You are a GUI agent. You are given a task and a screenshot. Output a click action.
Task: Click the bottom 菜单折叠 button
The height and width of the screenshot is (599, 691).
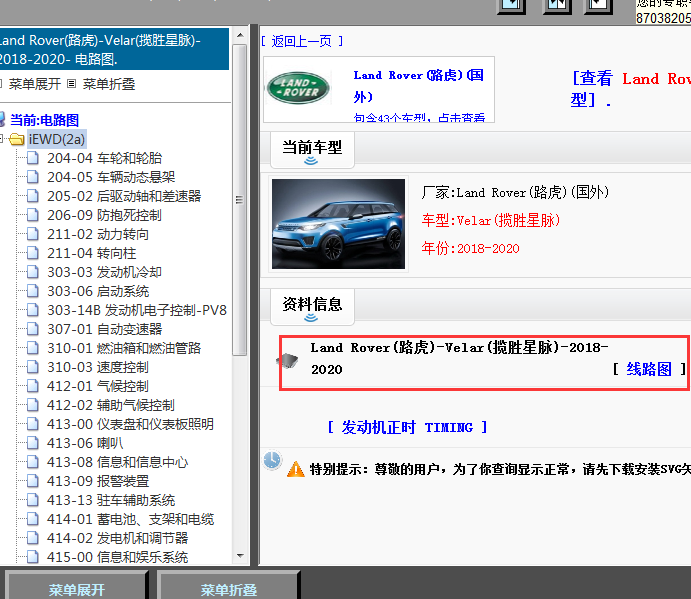(x=229, y=587)
